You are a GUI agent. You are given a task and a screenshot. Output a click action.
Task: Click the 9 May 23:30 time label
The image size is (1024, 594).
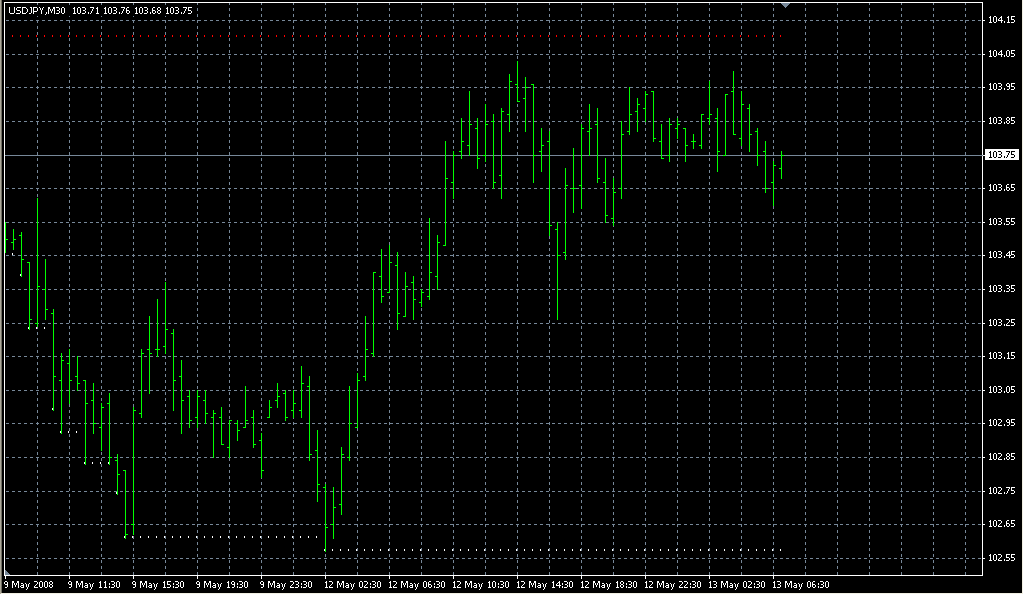tap(287, 584)
